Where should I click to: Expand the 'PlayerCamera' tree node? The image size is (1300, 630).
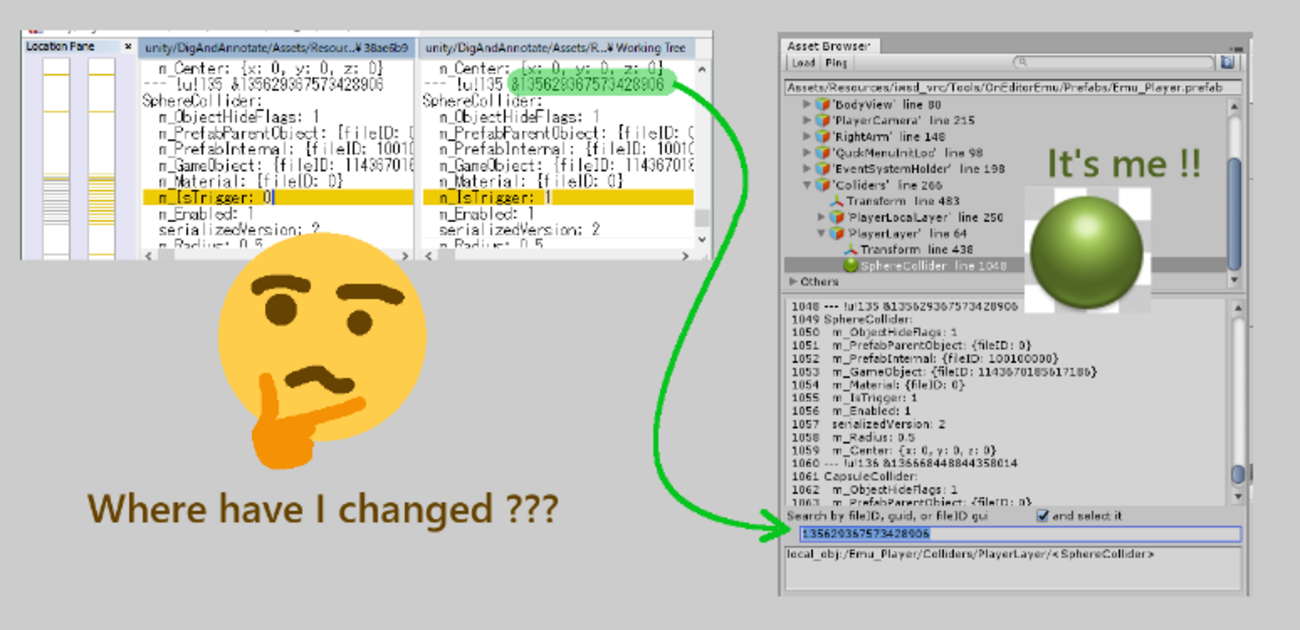[x=808, y=120]
